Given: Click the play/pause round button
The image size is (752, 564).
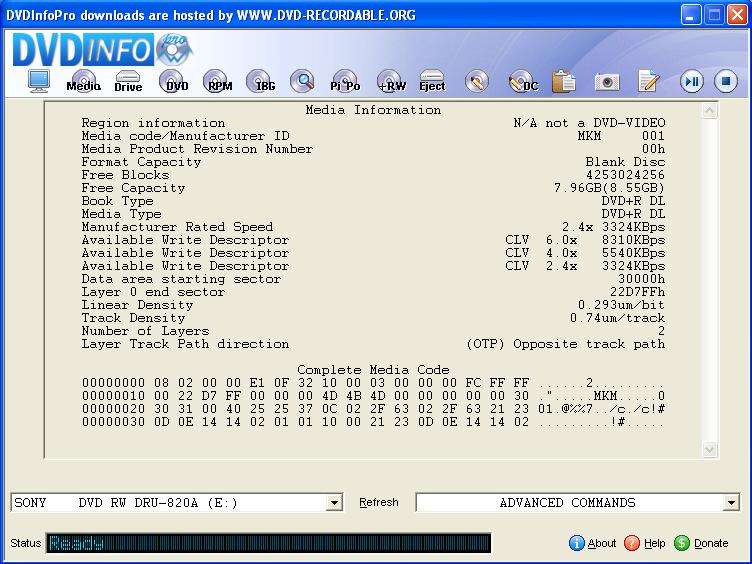Looking at the screenshot, I should click(692, 81).
